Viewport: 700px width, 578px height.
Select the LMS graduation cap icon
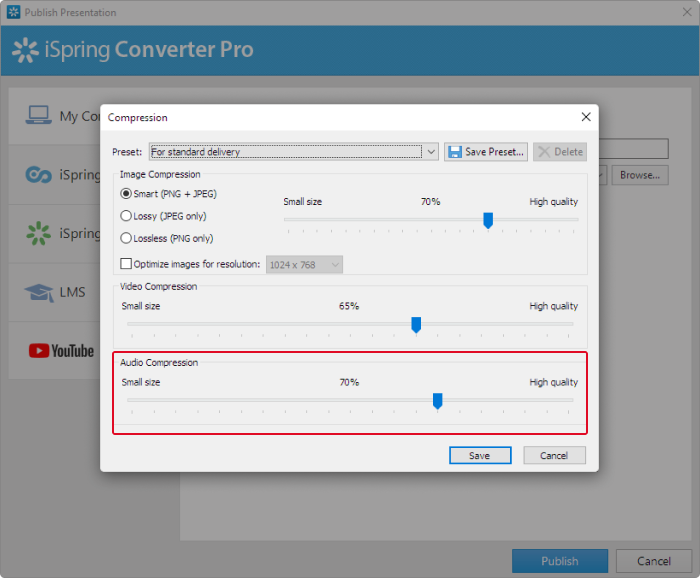tap(39, 292)
